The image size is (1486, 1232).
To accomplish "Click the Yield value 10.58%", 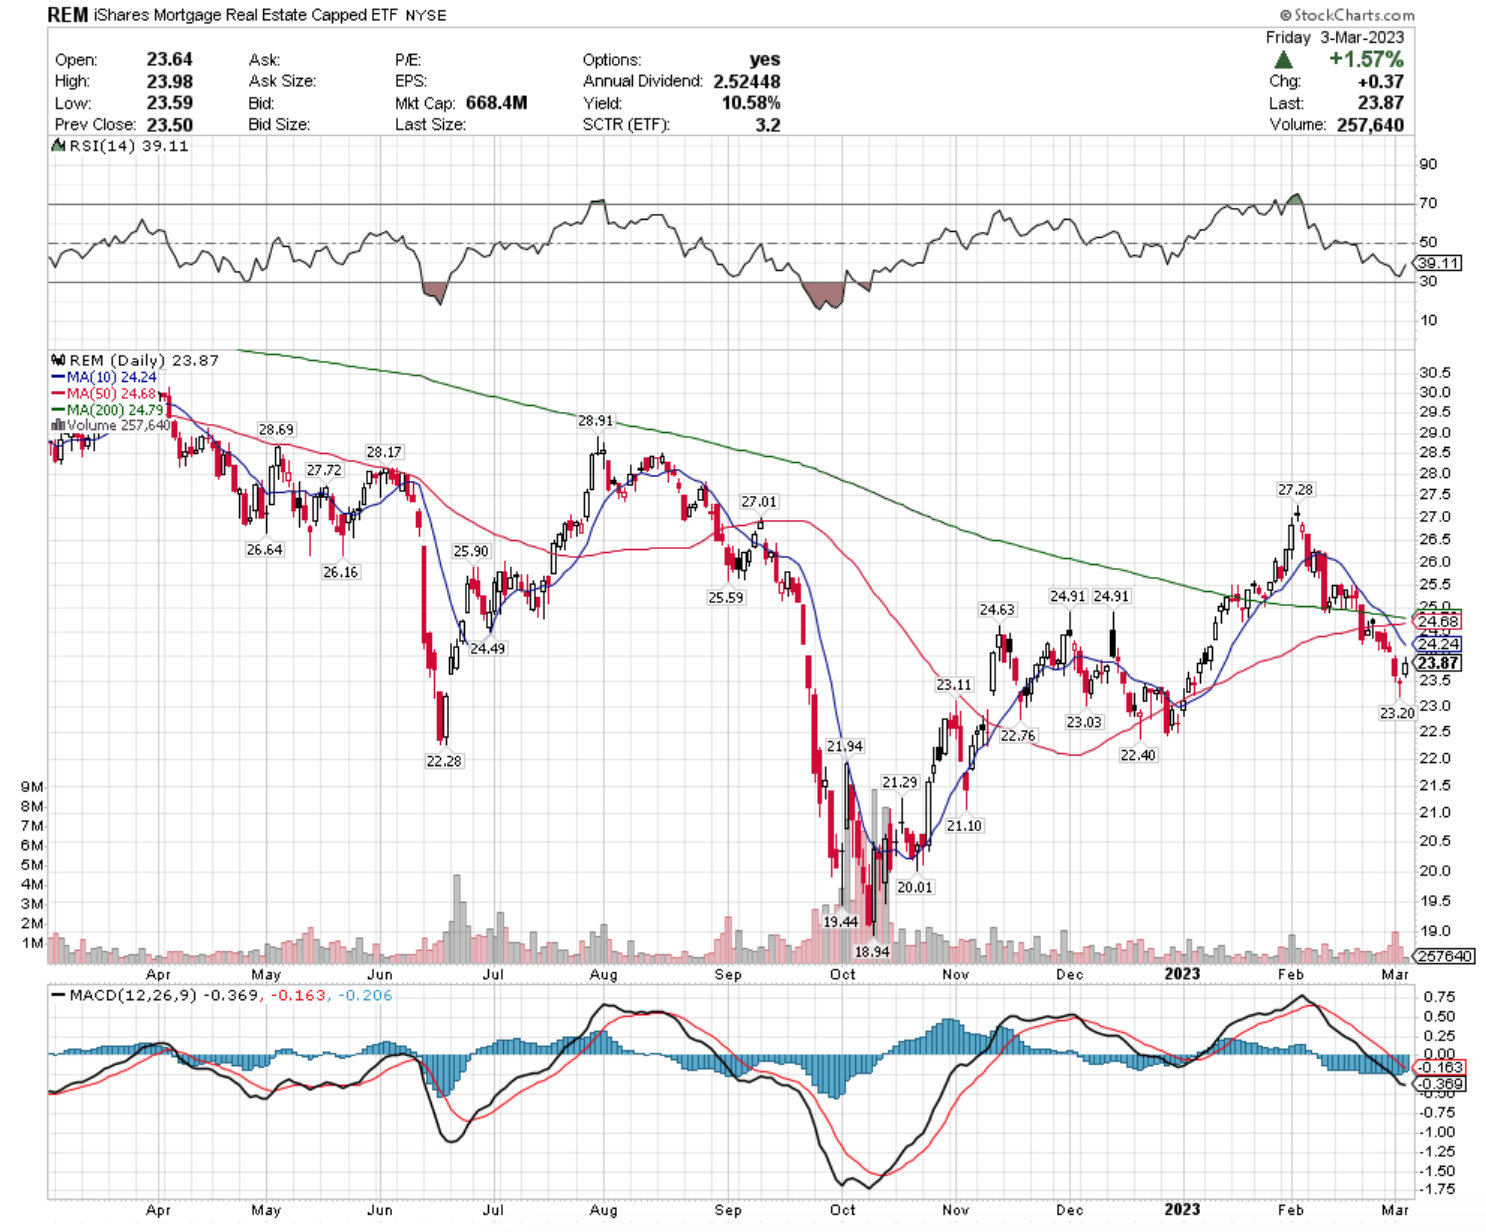I will 751,103.
